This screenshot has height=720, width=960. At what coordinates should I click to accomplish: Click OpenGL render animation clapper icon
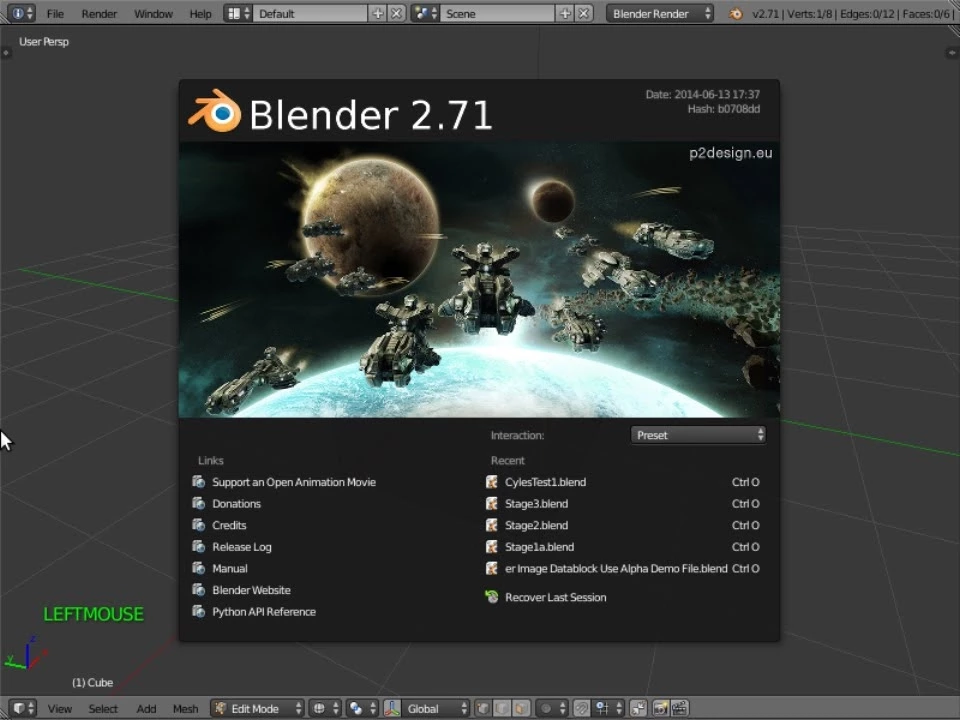(x=680, y=708)
